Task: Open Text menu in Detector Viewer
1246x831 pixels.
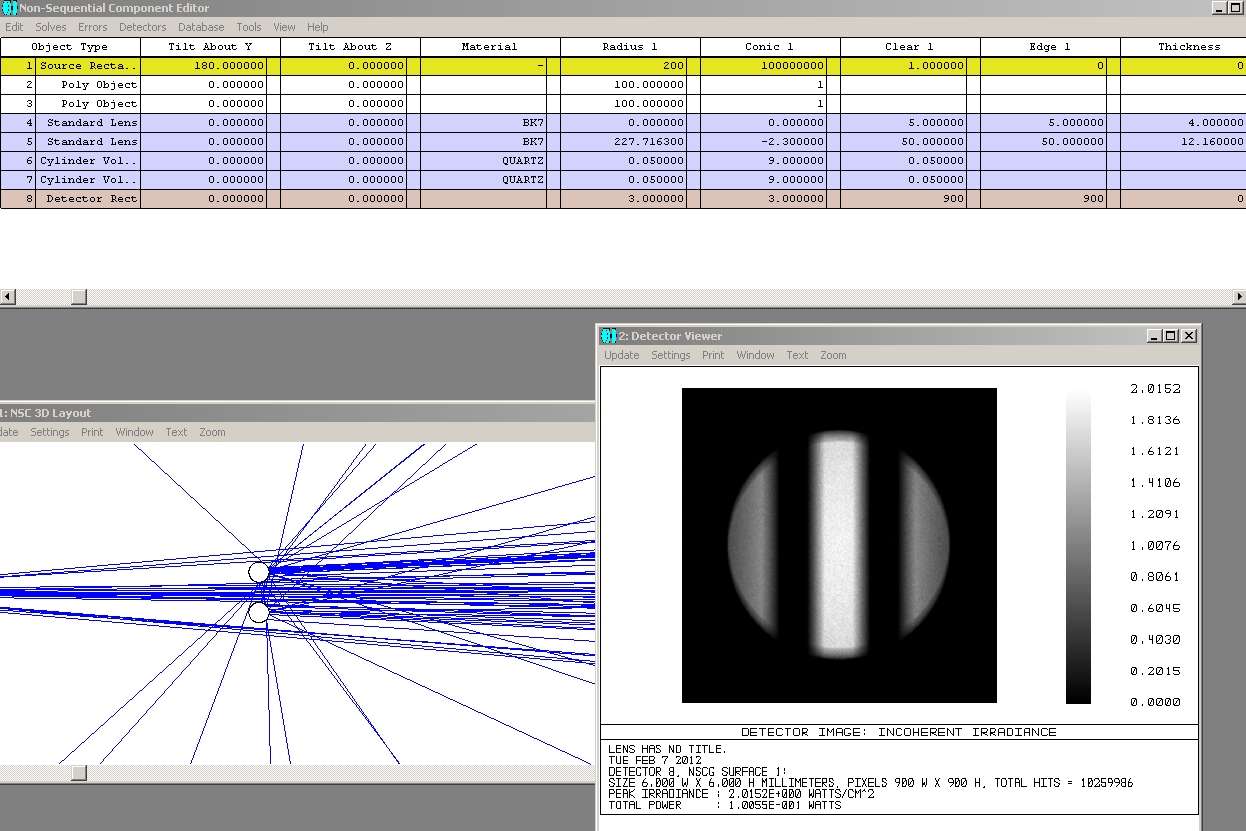Action: pyautogui.click(x=797, y=355)
